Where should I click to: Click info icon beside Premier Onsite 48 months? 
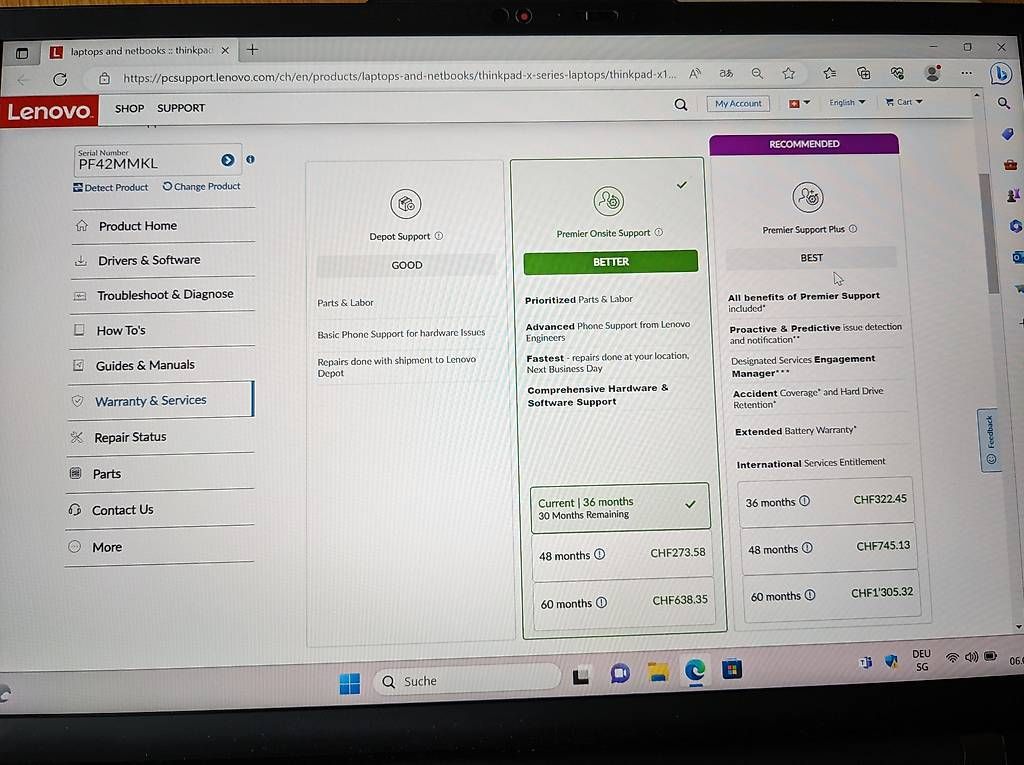tap(600, 555)
